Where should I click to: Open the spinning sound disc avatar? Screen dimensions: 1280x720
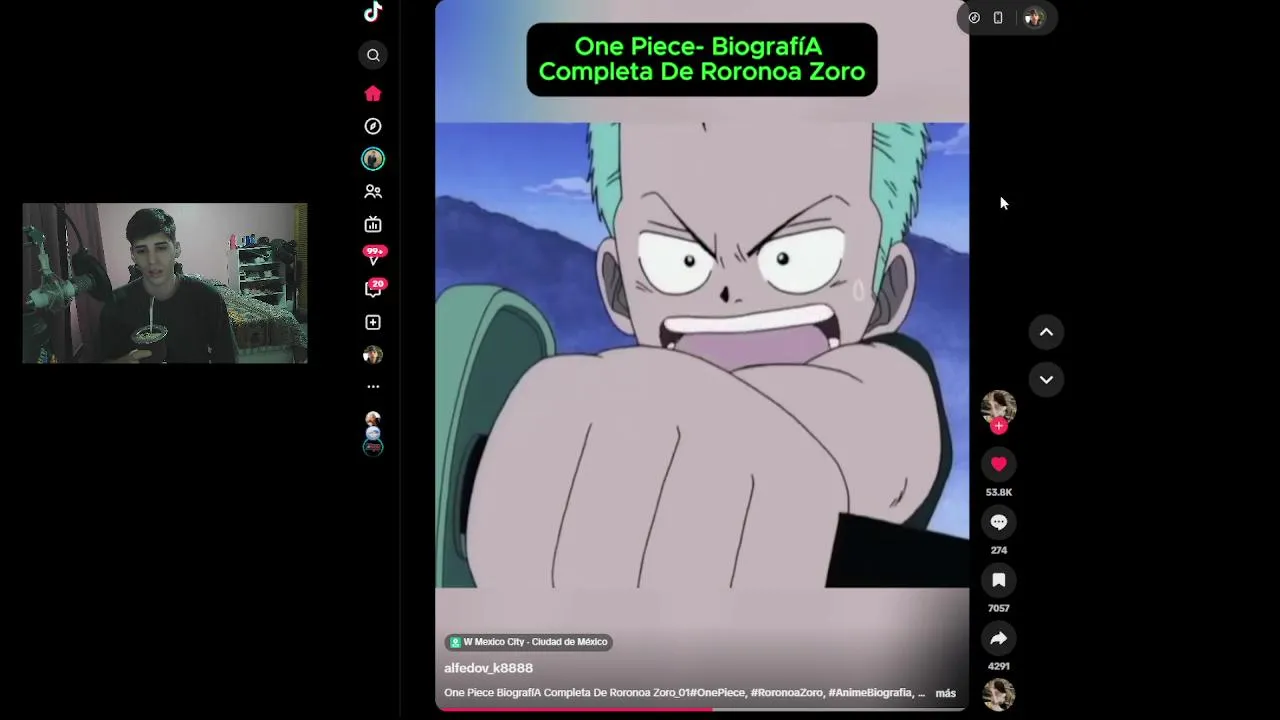pos(998,695)
